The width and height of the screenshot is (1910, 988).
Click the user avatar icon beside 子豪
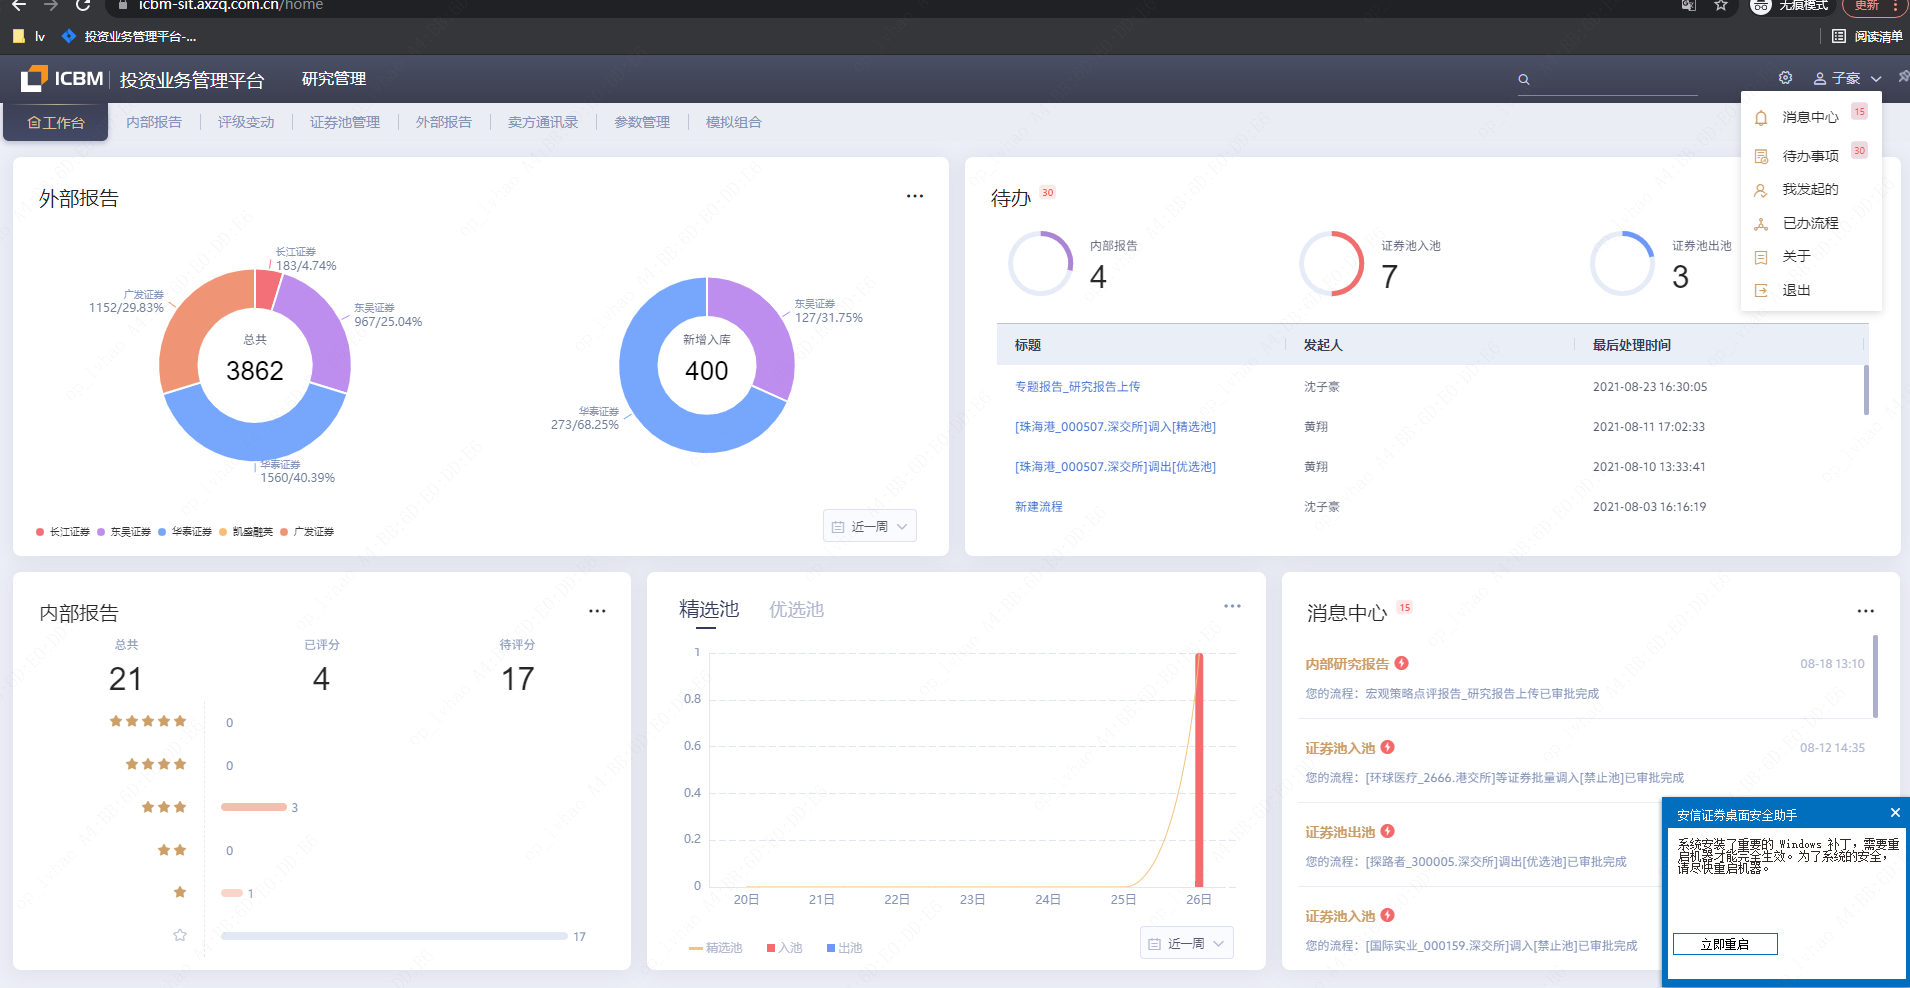click(x=1820, y=78)
